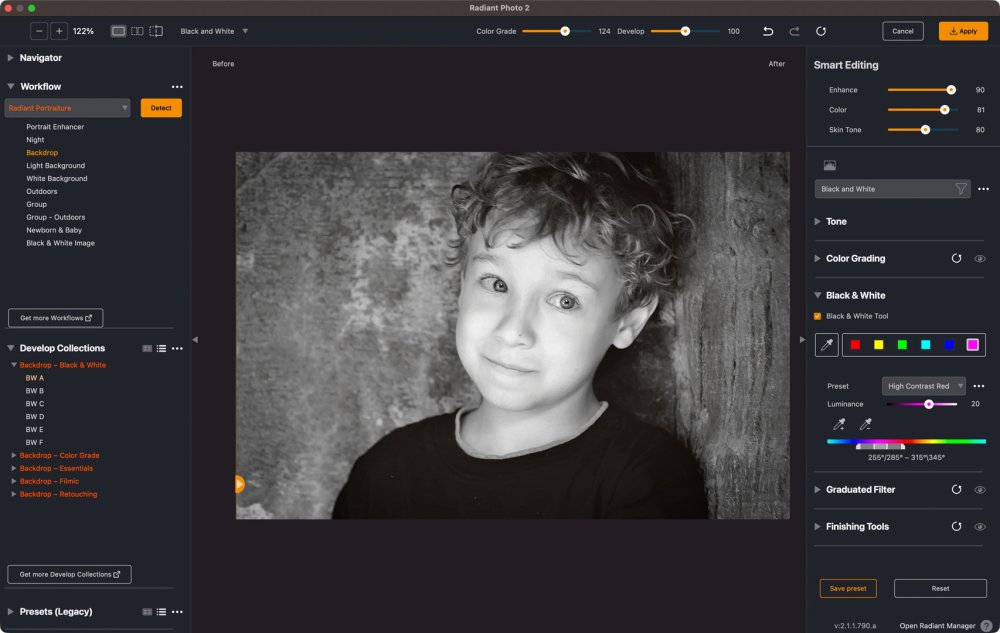Select Night workflow item
1000x633 pixels.
point(35,140)
